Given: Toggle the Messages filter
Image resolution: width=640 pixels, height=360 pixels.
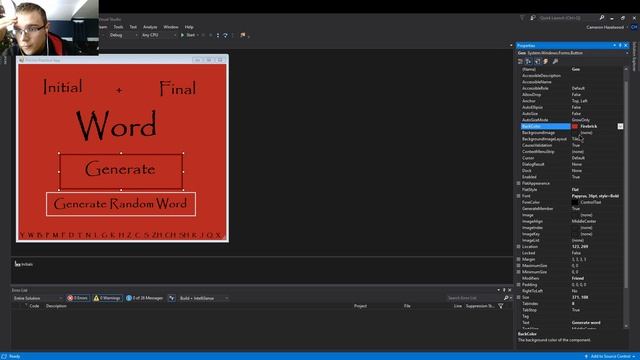Looking at the screenshot, I should [144, 298].
